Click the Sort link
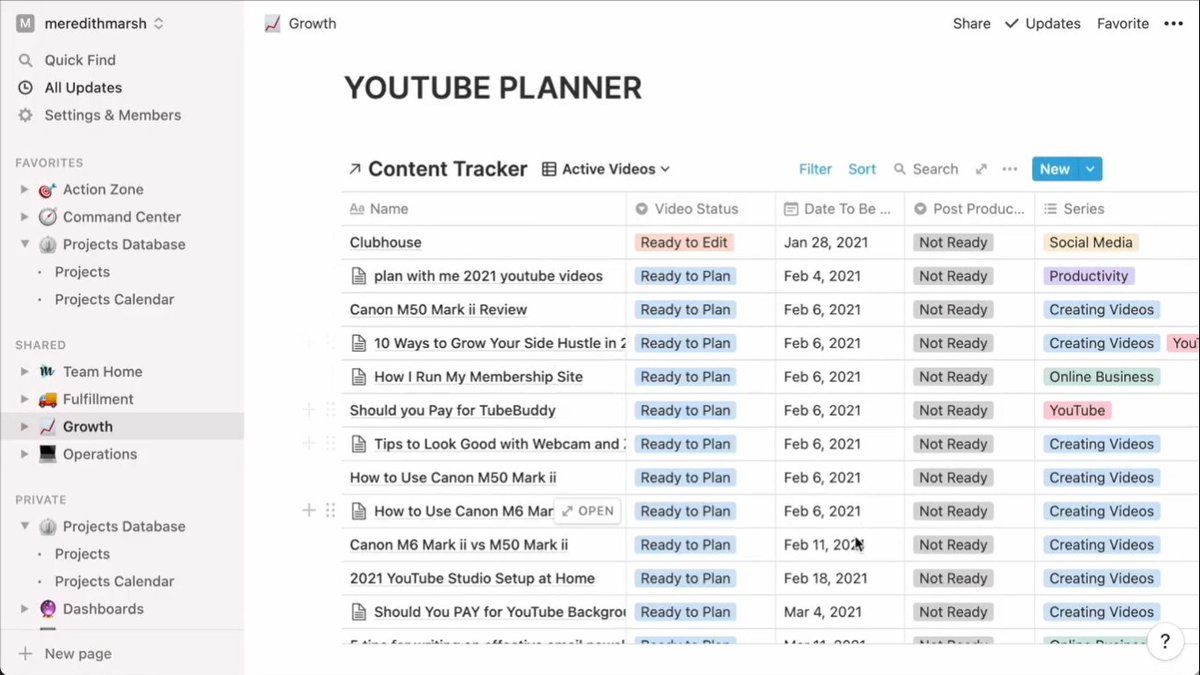This screenshot has width=1200, height=675. 862,169
